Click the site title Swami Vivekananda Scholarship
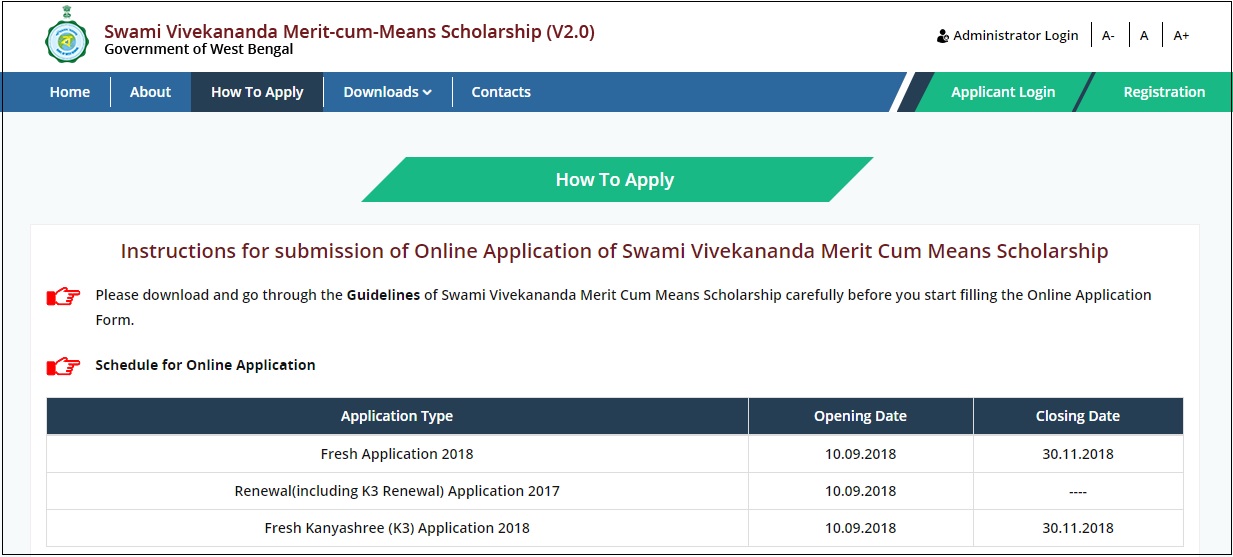This screenshot has width=1233, height=557. [x=349, y=32]
